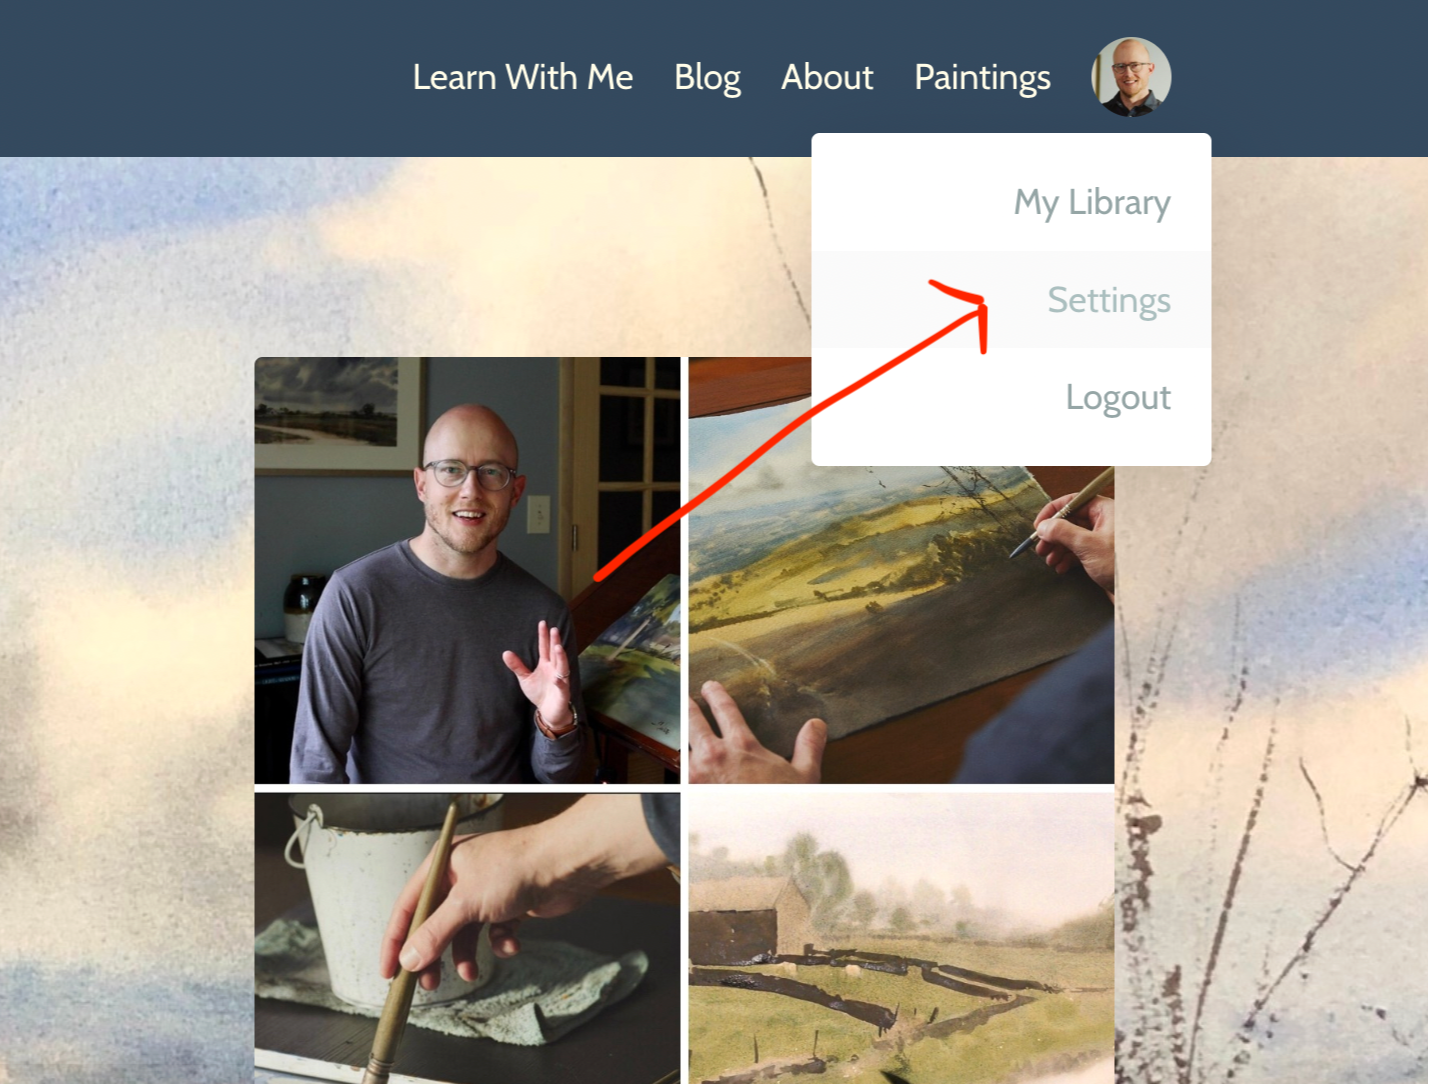Click the photo of man in gray shirt
This screenshot has height=1084, width=1429.
pyautogui.click(x=467, y=570)
